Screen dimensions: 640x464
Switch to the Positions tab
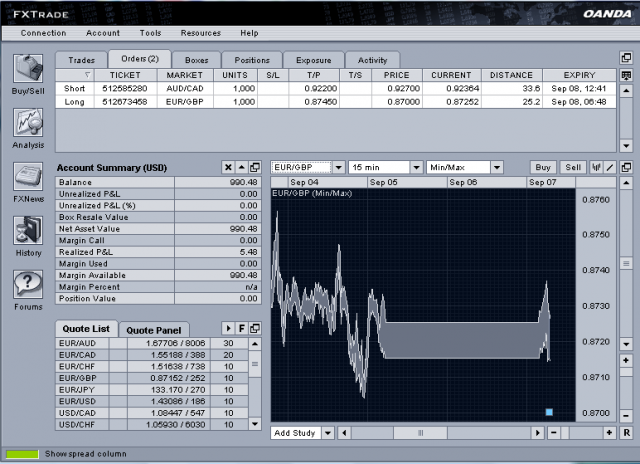[252, 60]
